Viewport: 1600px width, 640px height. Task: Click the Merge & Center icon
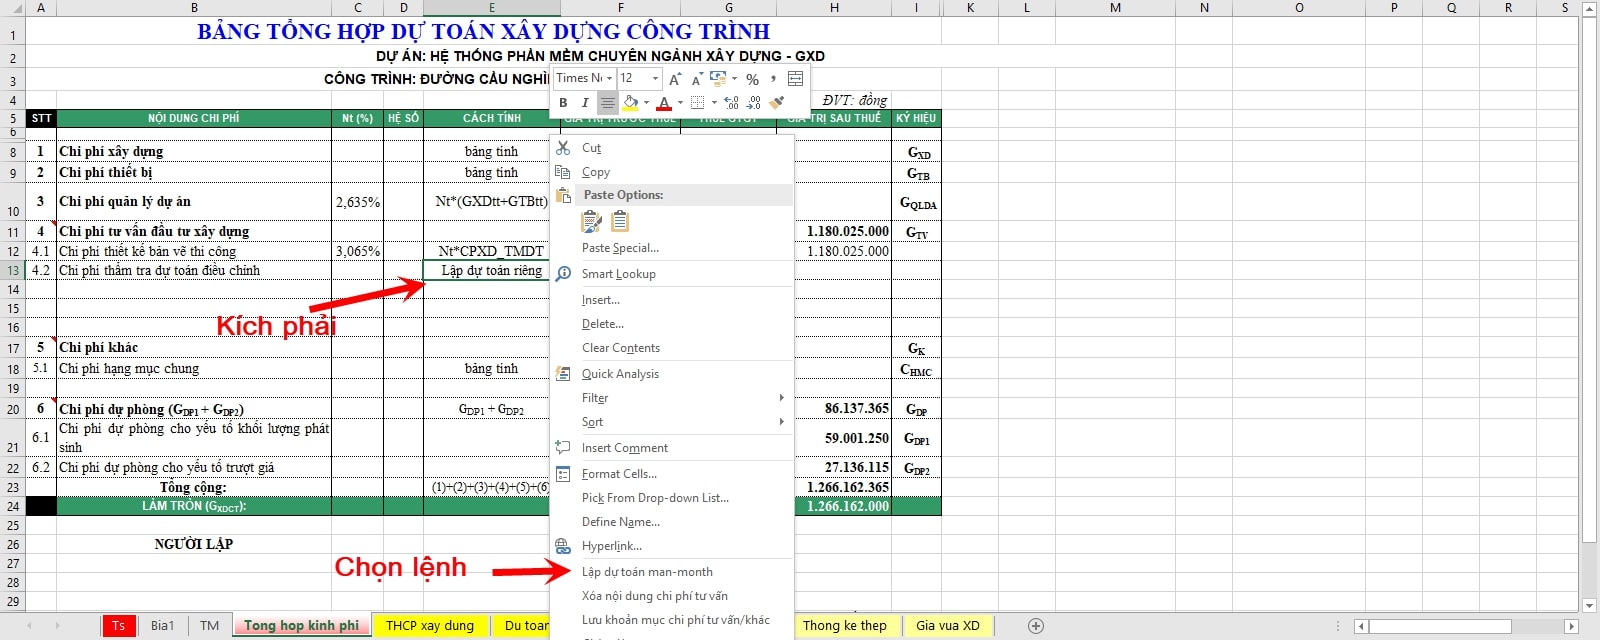tap(796, 79)
